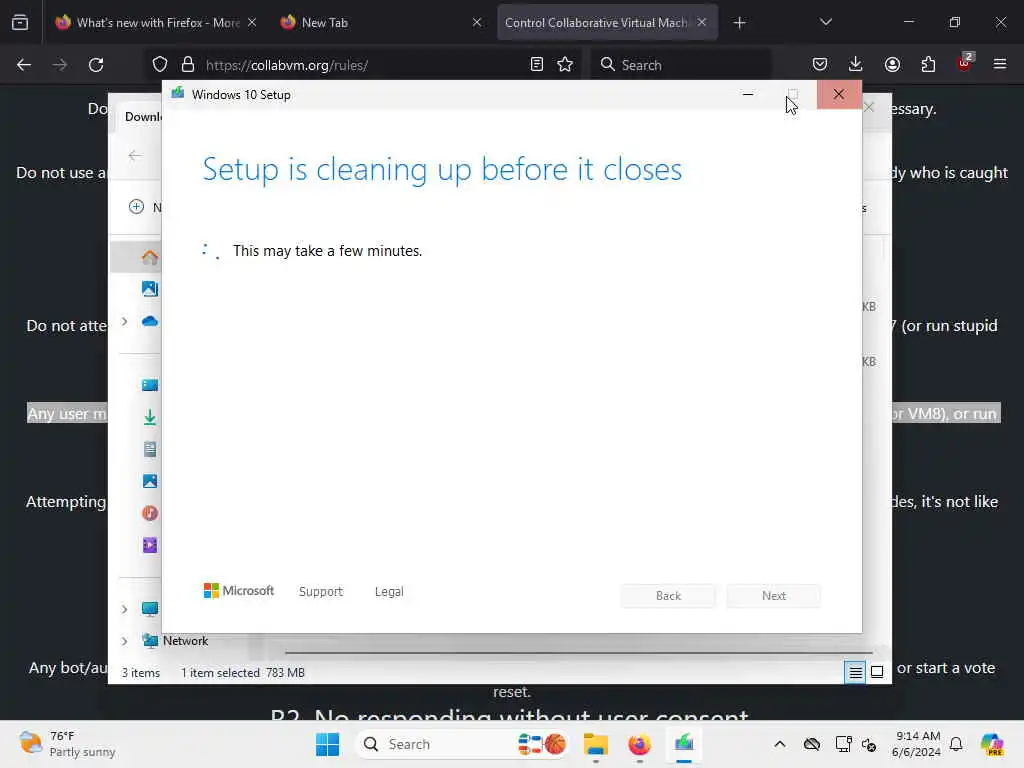
Task: Open Firefox from the taskbar
Action: (639, 744)
